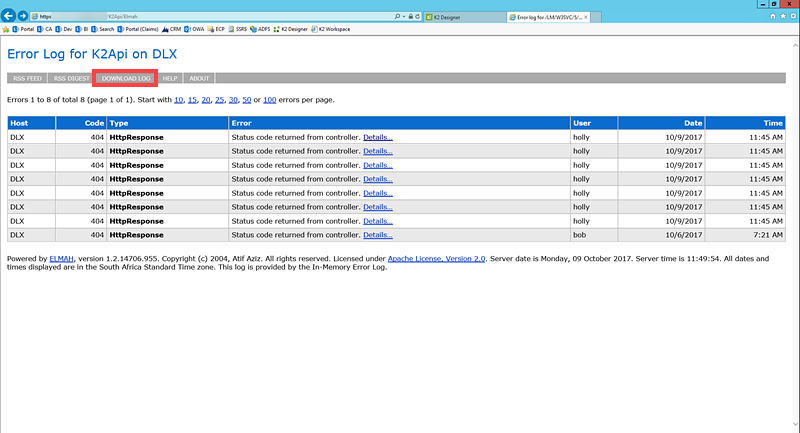The image size is (800, 433).
Task: Open Apache License, Version 2.0 link
Action: point(436,259)
